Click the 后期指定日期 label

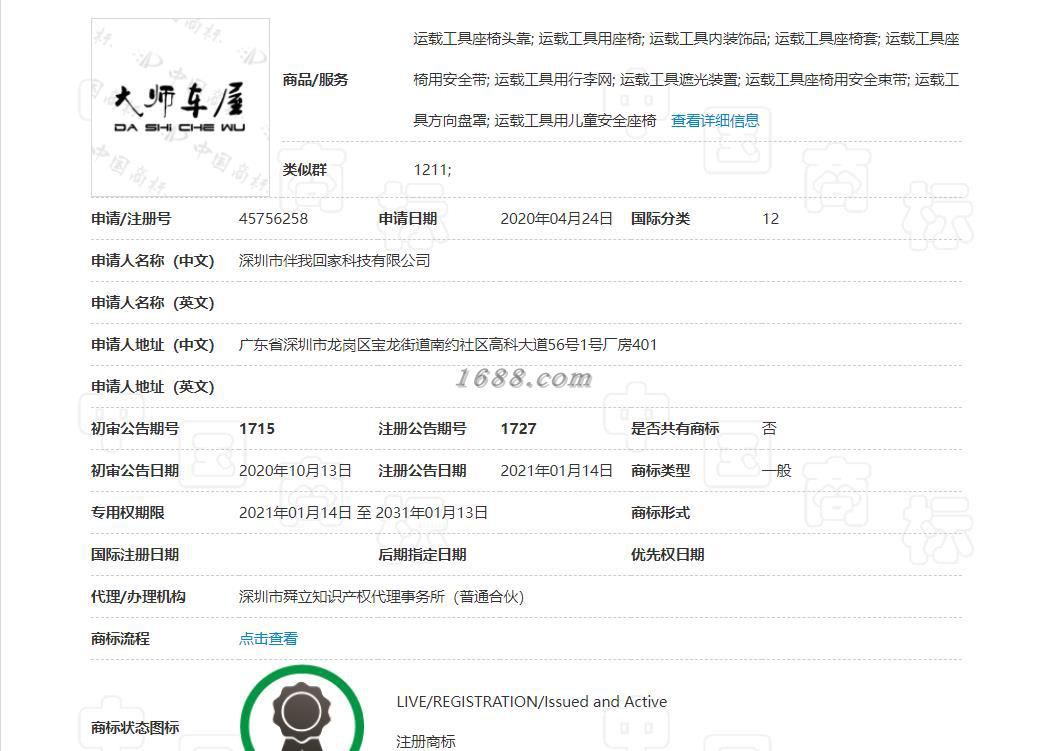pos(422,555)
